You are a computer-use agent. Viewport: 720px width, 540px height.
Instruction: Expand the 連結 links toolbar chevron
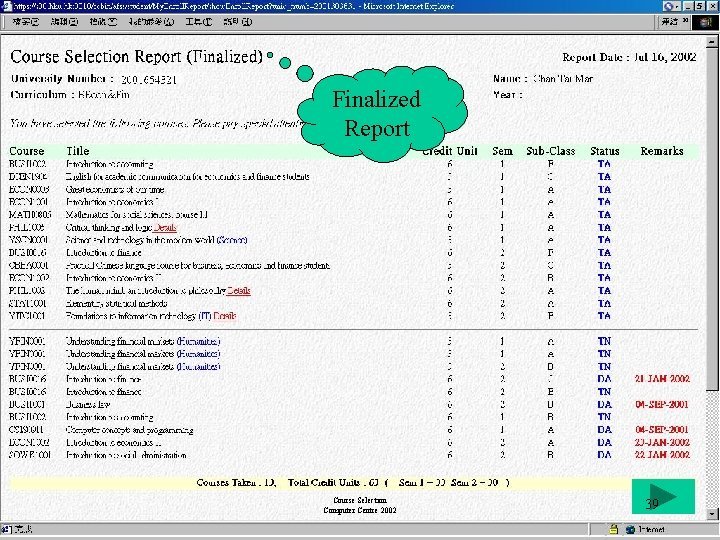[x=685, y=21]
